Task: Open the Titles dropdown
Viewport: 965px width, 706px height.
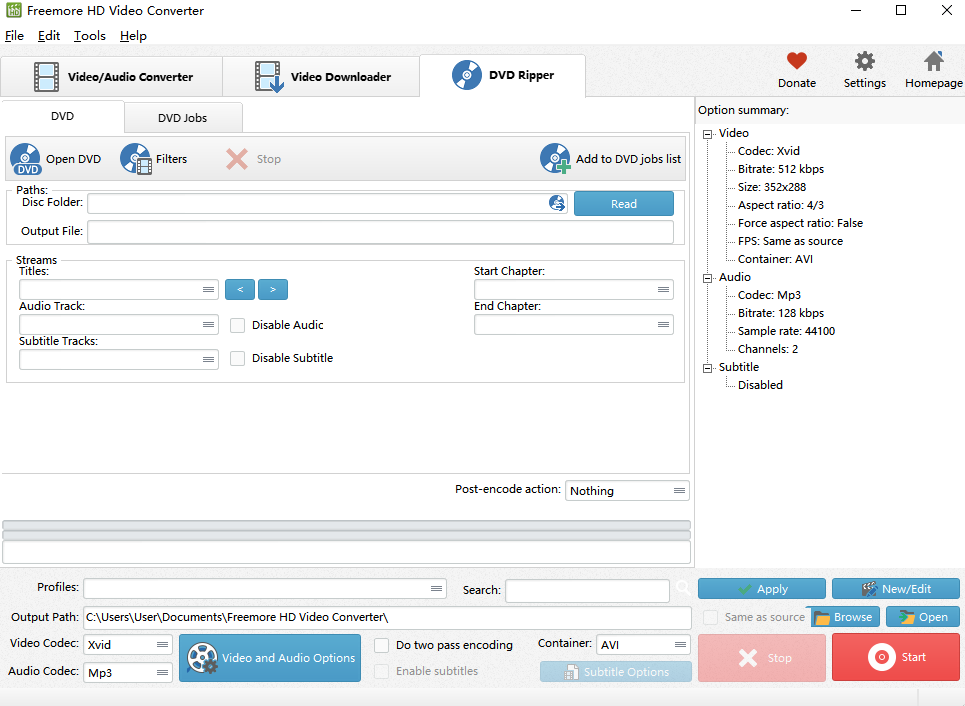Action: (119, 289)
